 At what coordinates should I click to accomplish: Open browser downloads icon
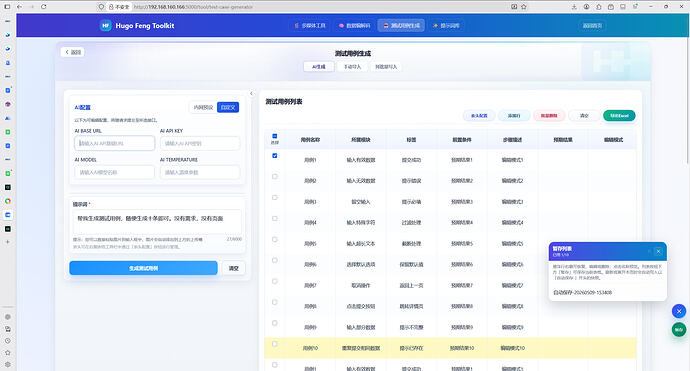click(574, 7)
